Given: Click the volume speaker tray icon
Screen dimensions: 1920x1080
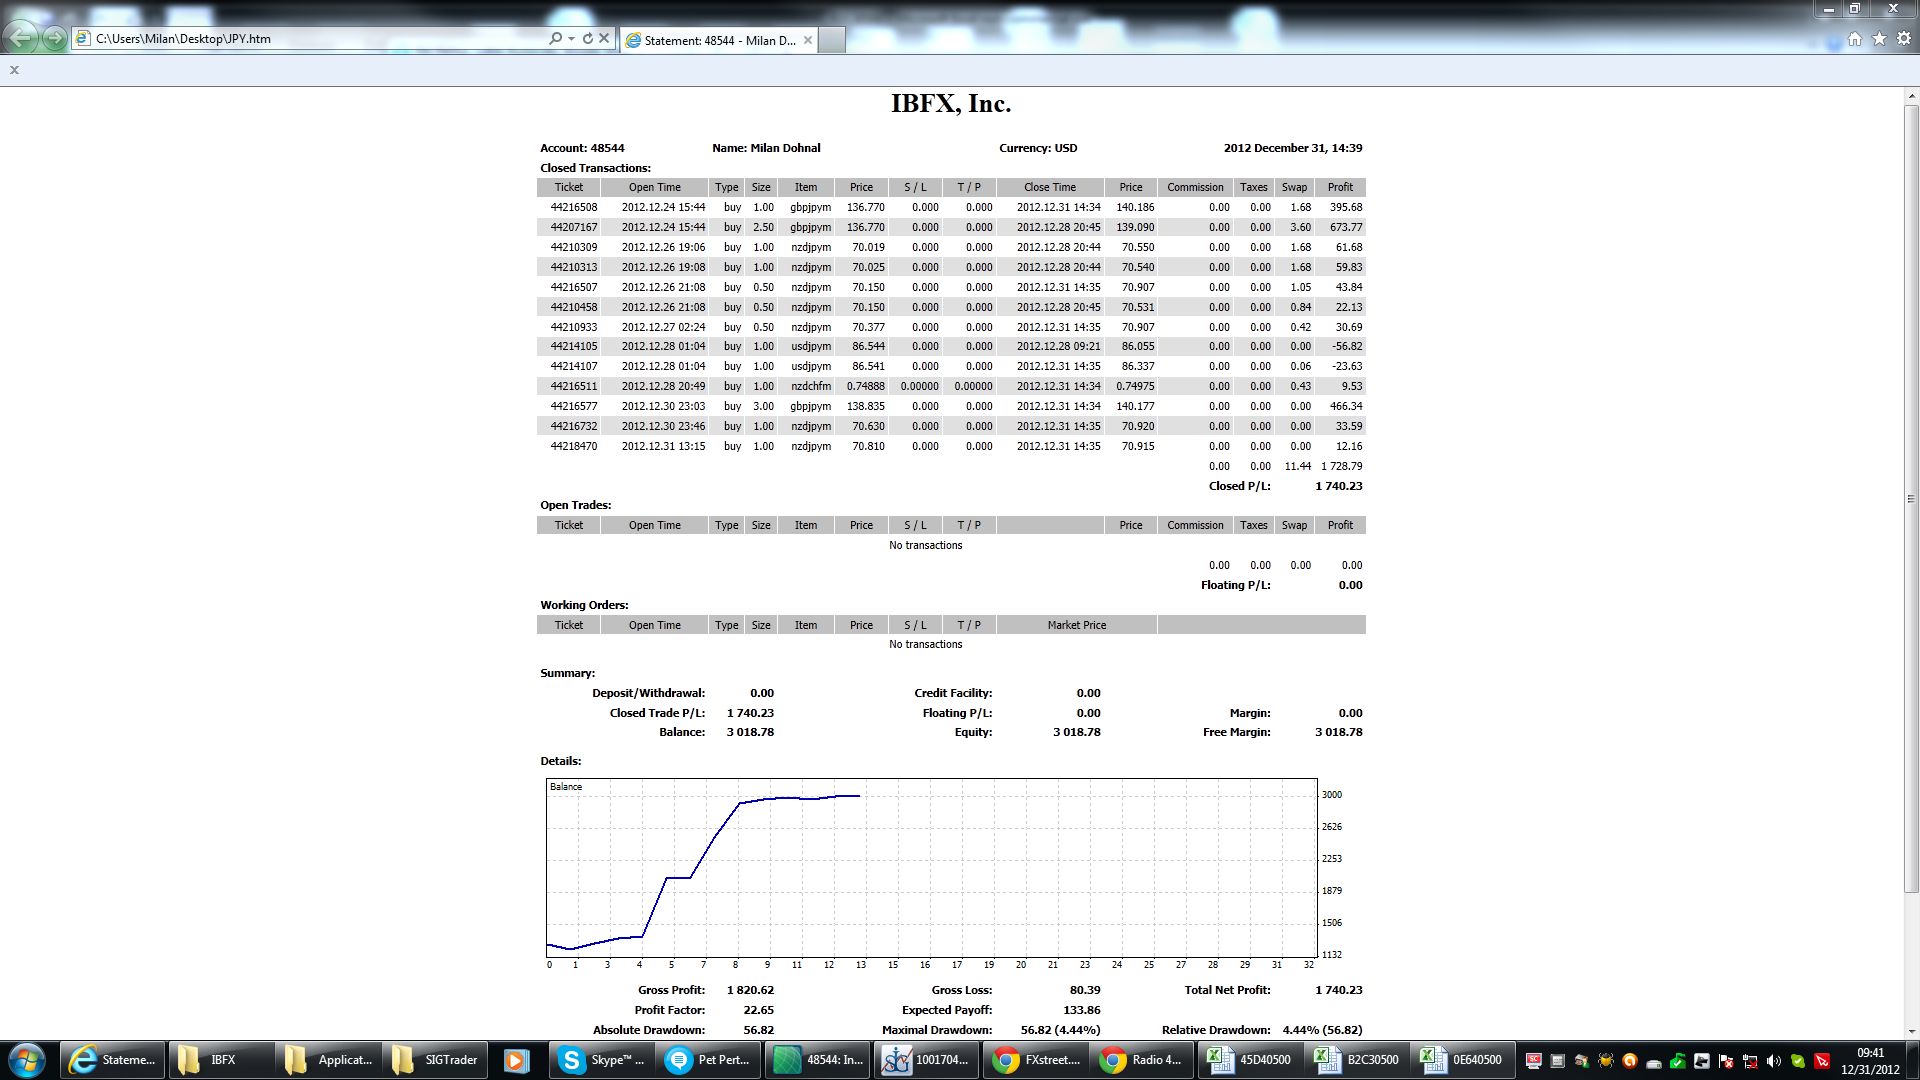Looking at the screenshot, I should 1774,1061.
